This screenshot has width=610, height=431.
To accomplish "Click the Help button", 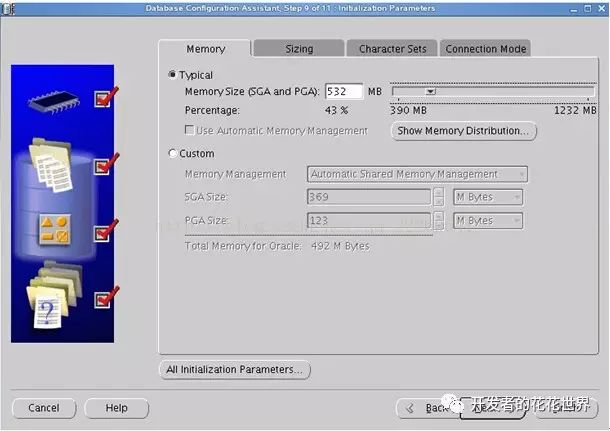I will (116, 408).
